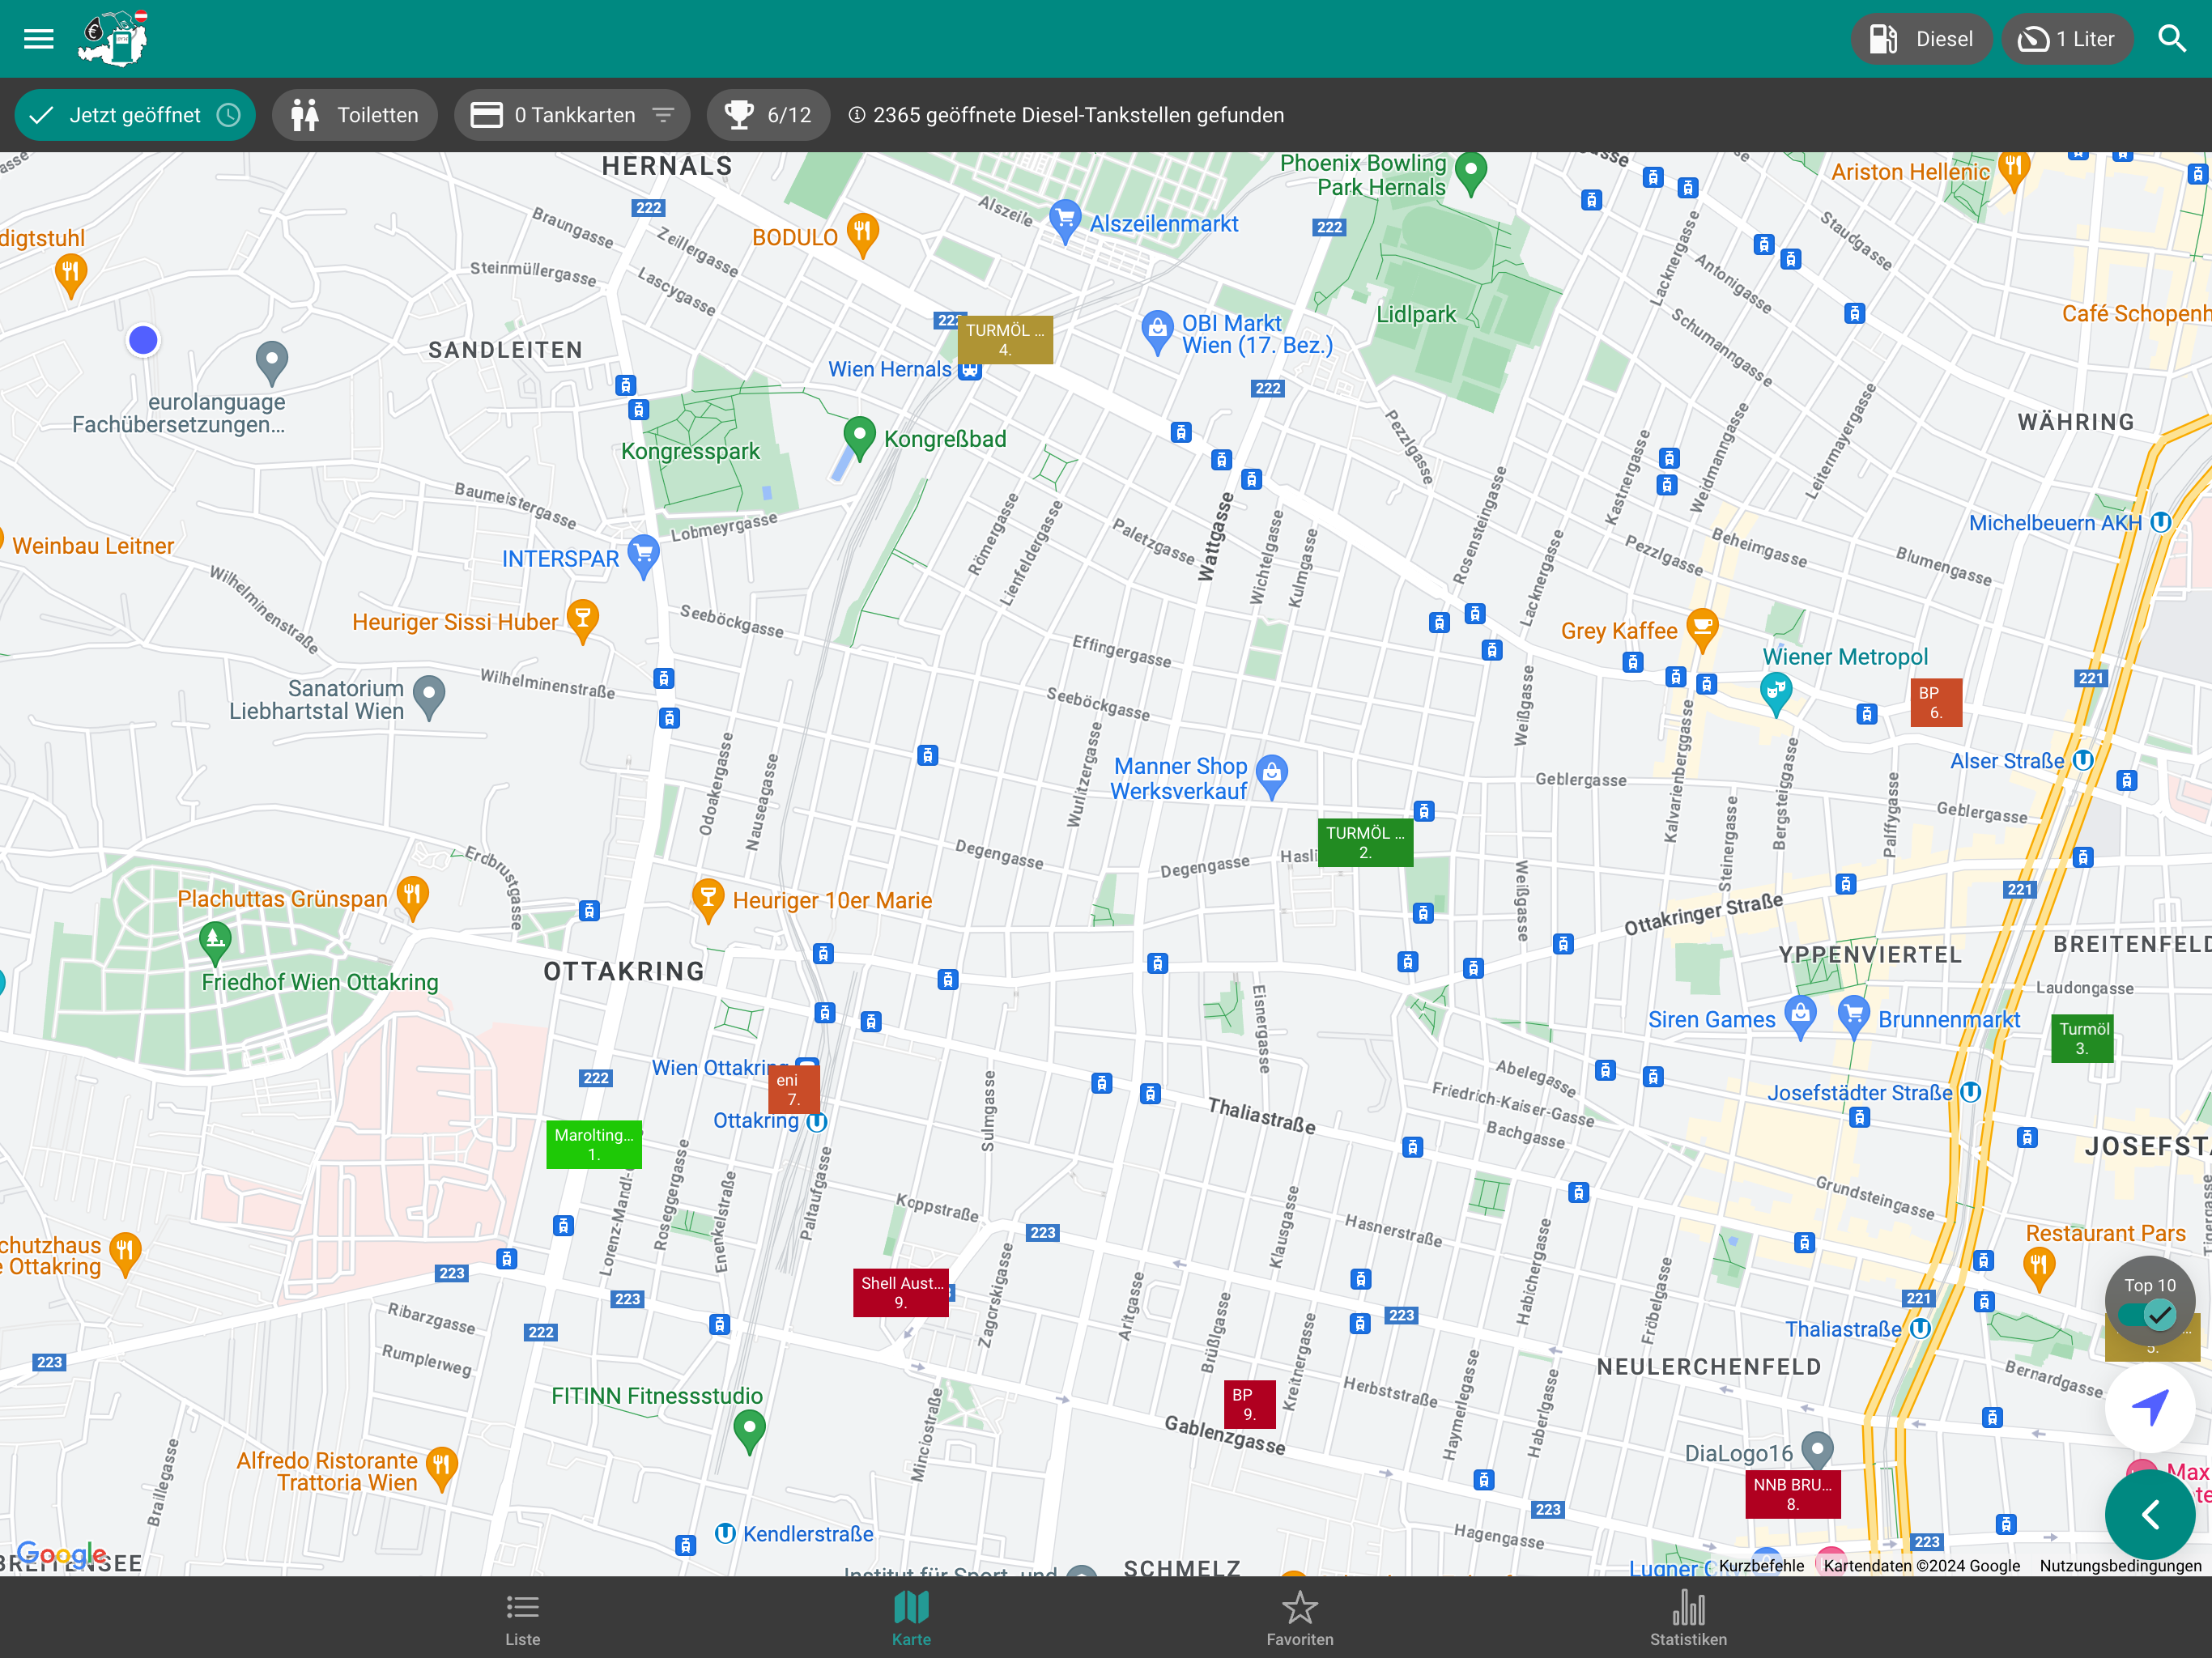Open the hamburger menu

coord(38,39)
